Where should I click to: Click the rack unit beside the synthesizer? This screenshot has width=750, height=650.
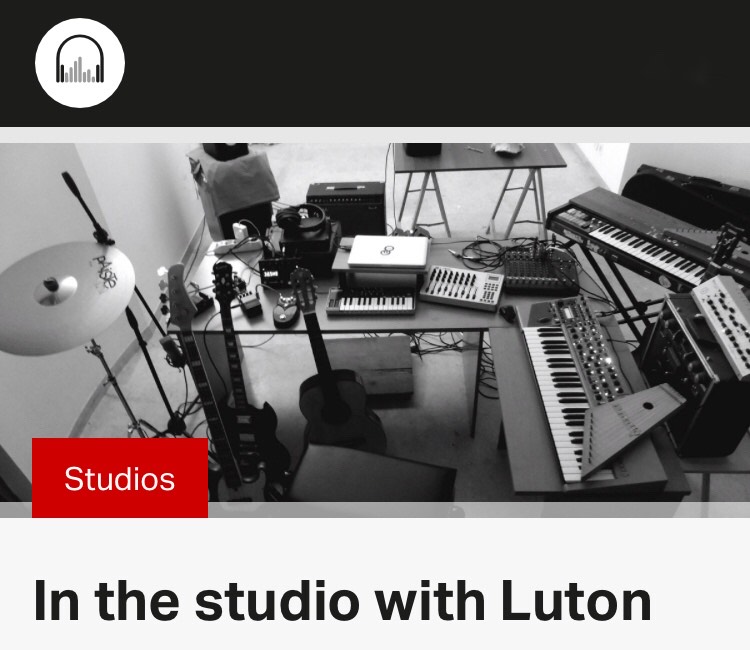coord(696,368)
